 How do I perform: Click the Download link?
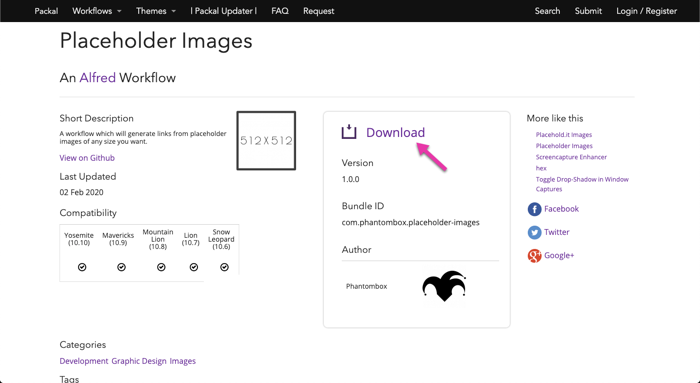[396, 132]
